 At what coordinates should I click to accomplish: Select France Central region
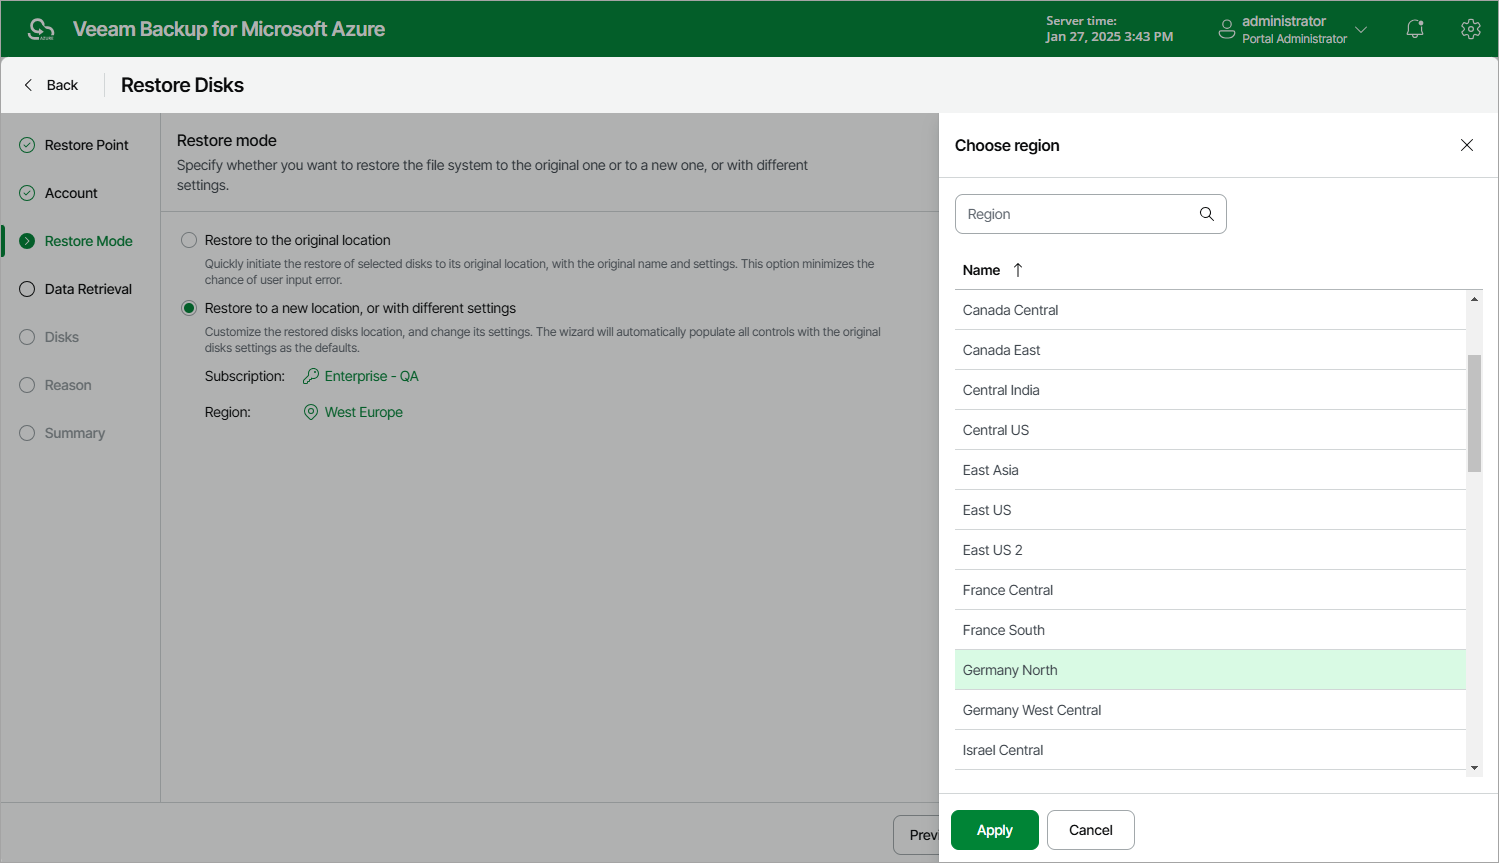click(x=1210, y=590)
